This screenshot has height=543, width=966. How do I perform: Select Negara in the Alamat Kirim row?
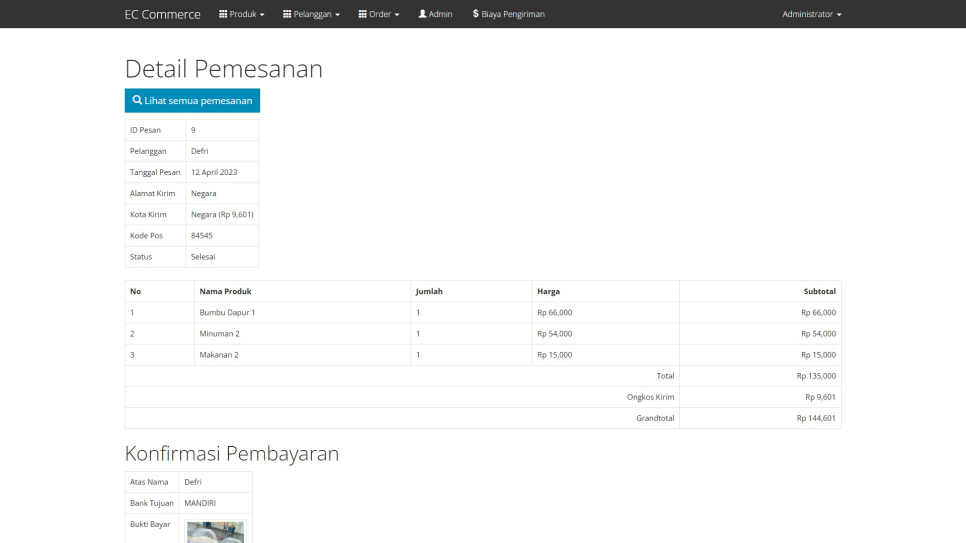pyautogui.click(x=203, y=194)
